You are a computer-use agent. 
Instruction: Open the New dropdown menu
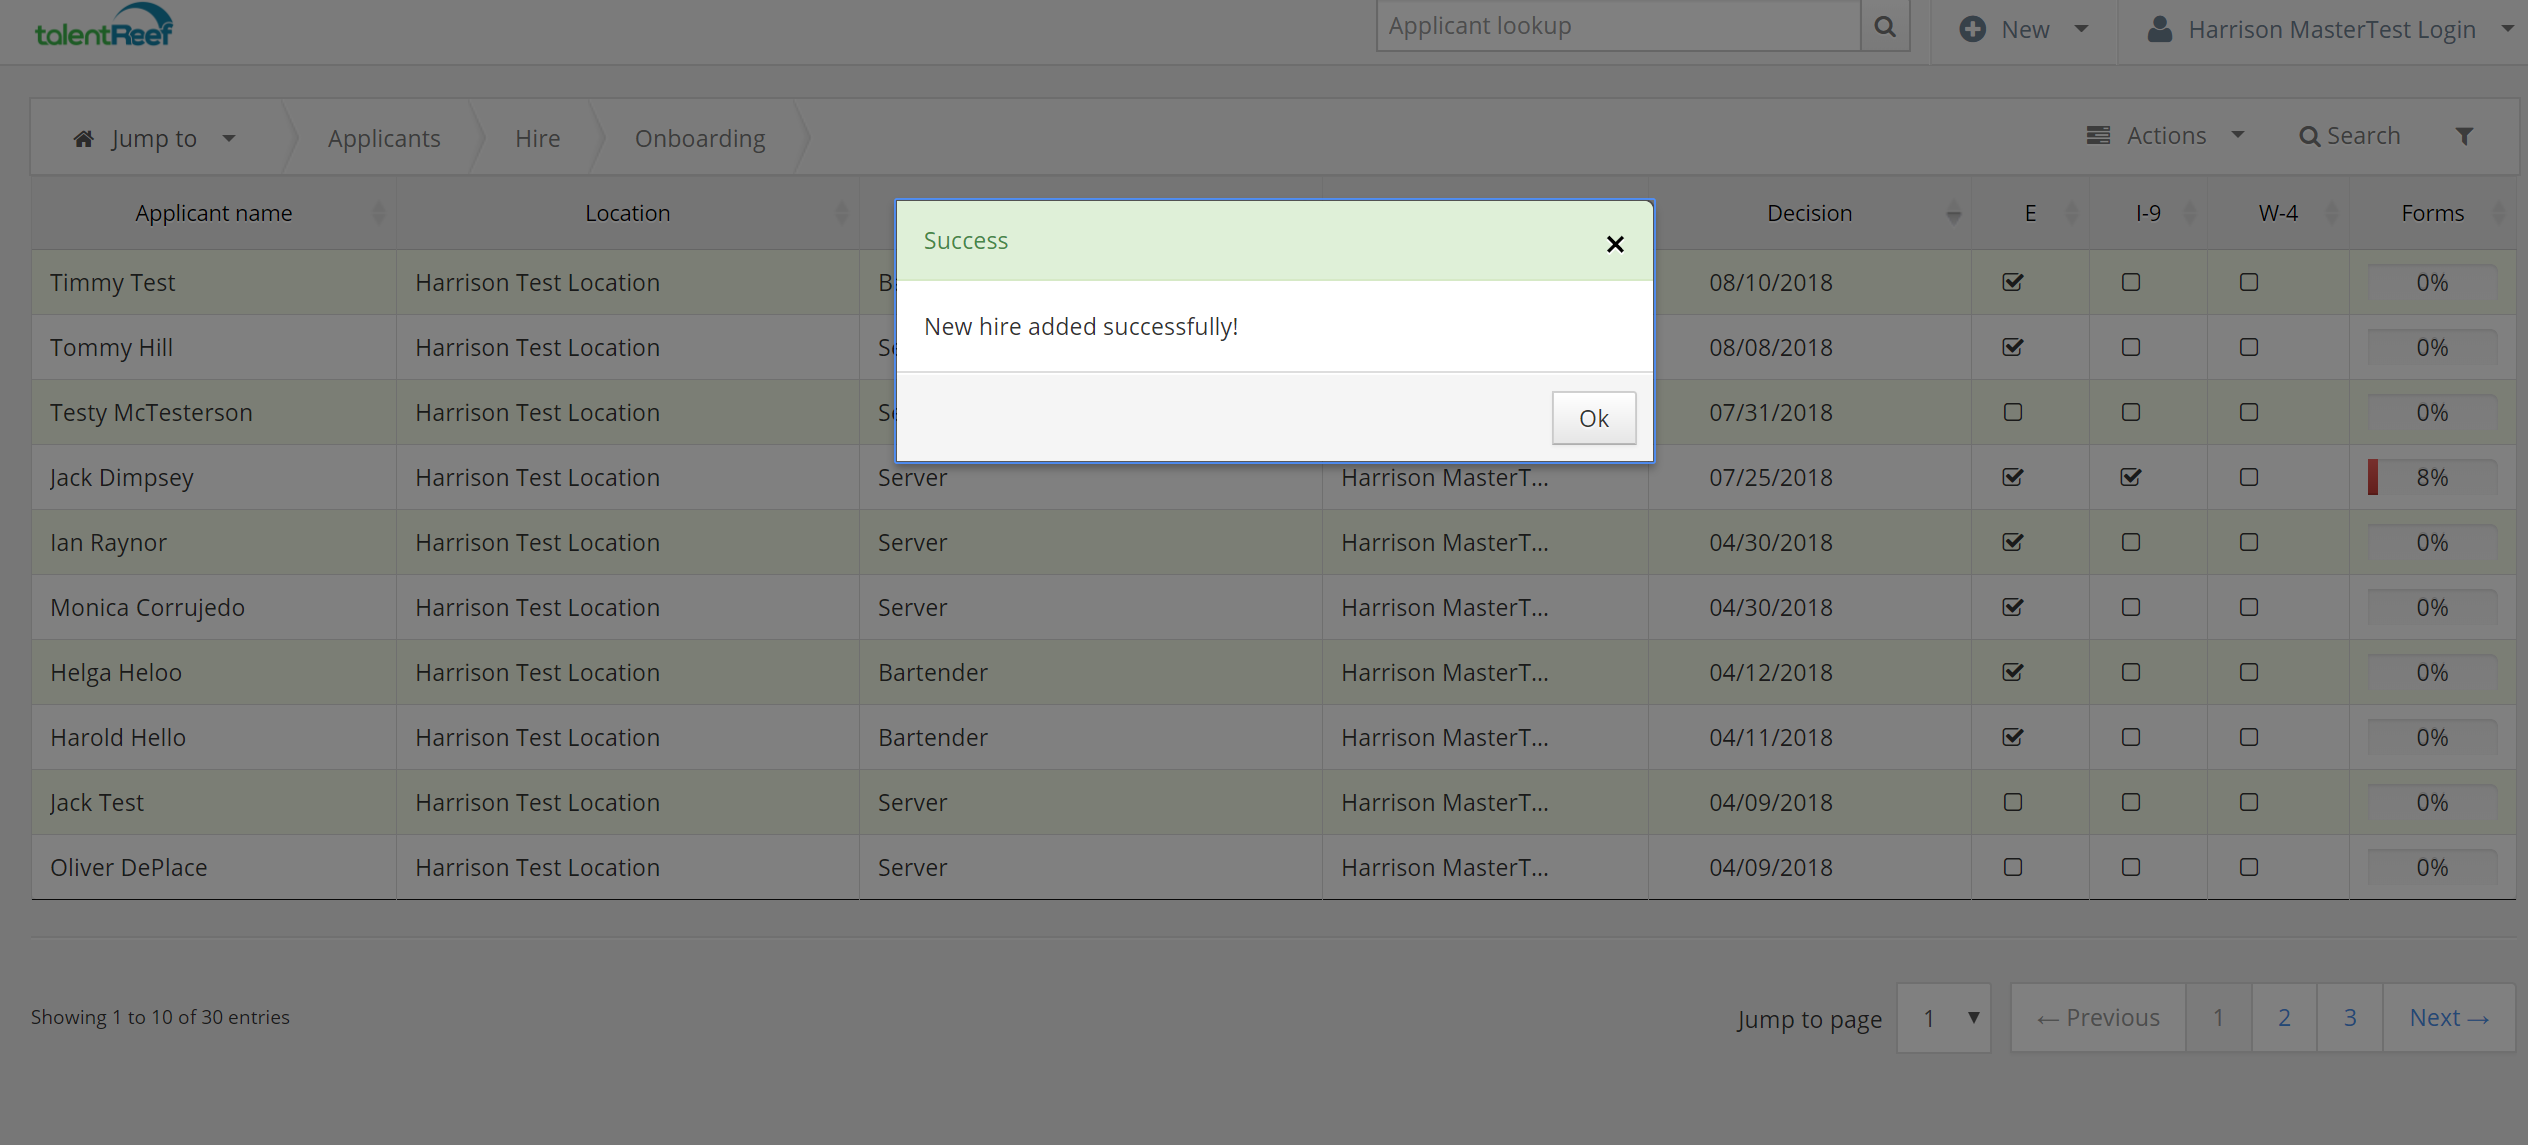pyautogui.click(x=2081, y=29)
